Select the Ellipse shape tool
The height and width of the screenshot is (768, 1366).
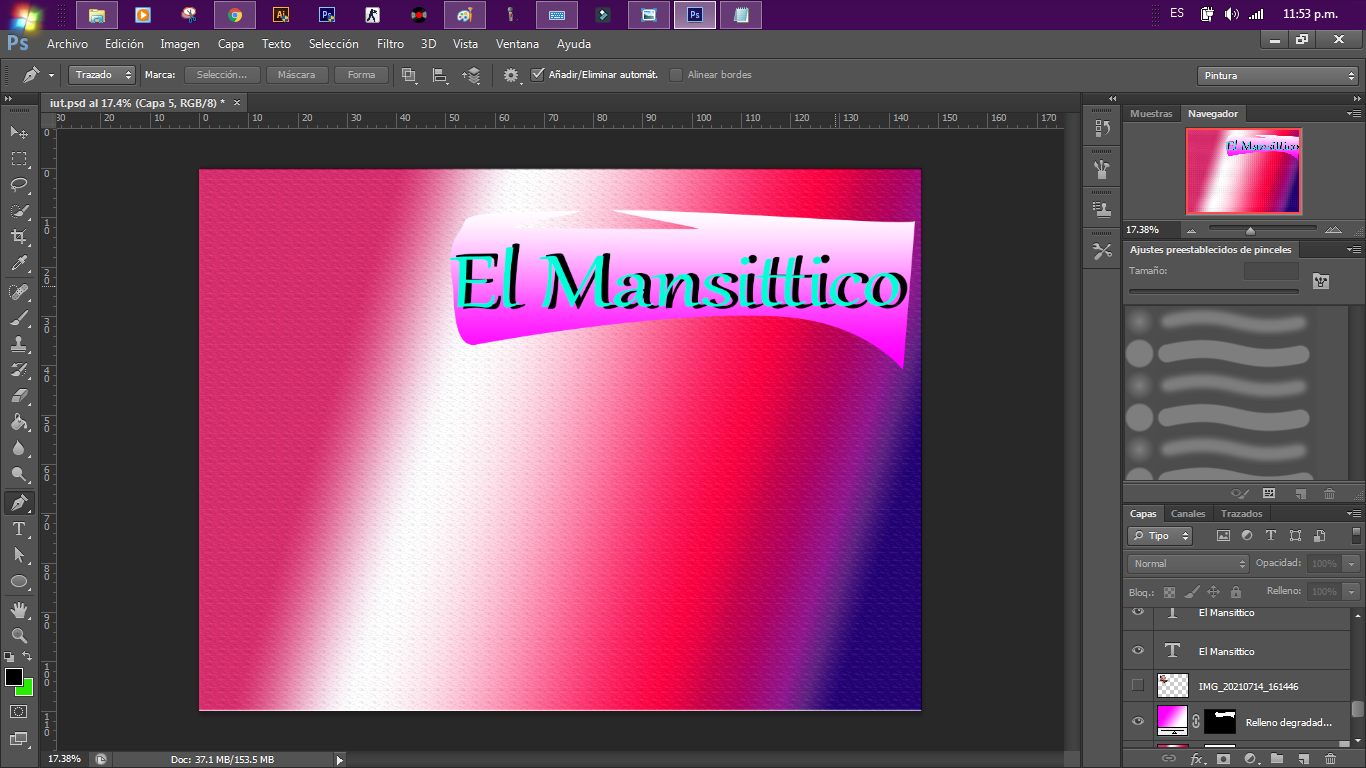pos(19,581)
